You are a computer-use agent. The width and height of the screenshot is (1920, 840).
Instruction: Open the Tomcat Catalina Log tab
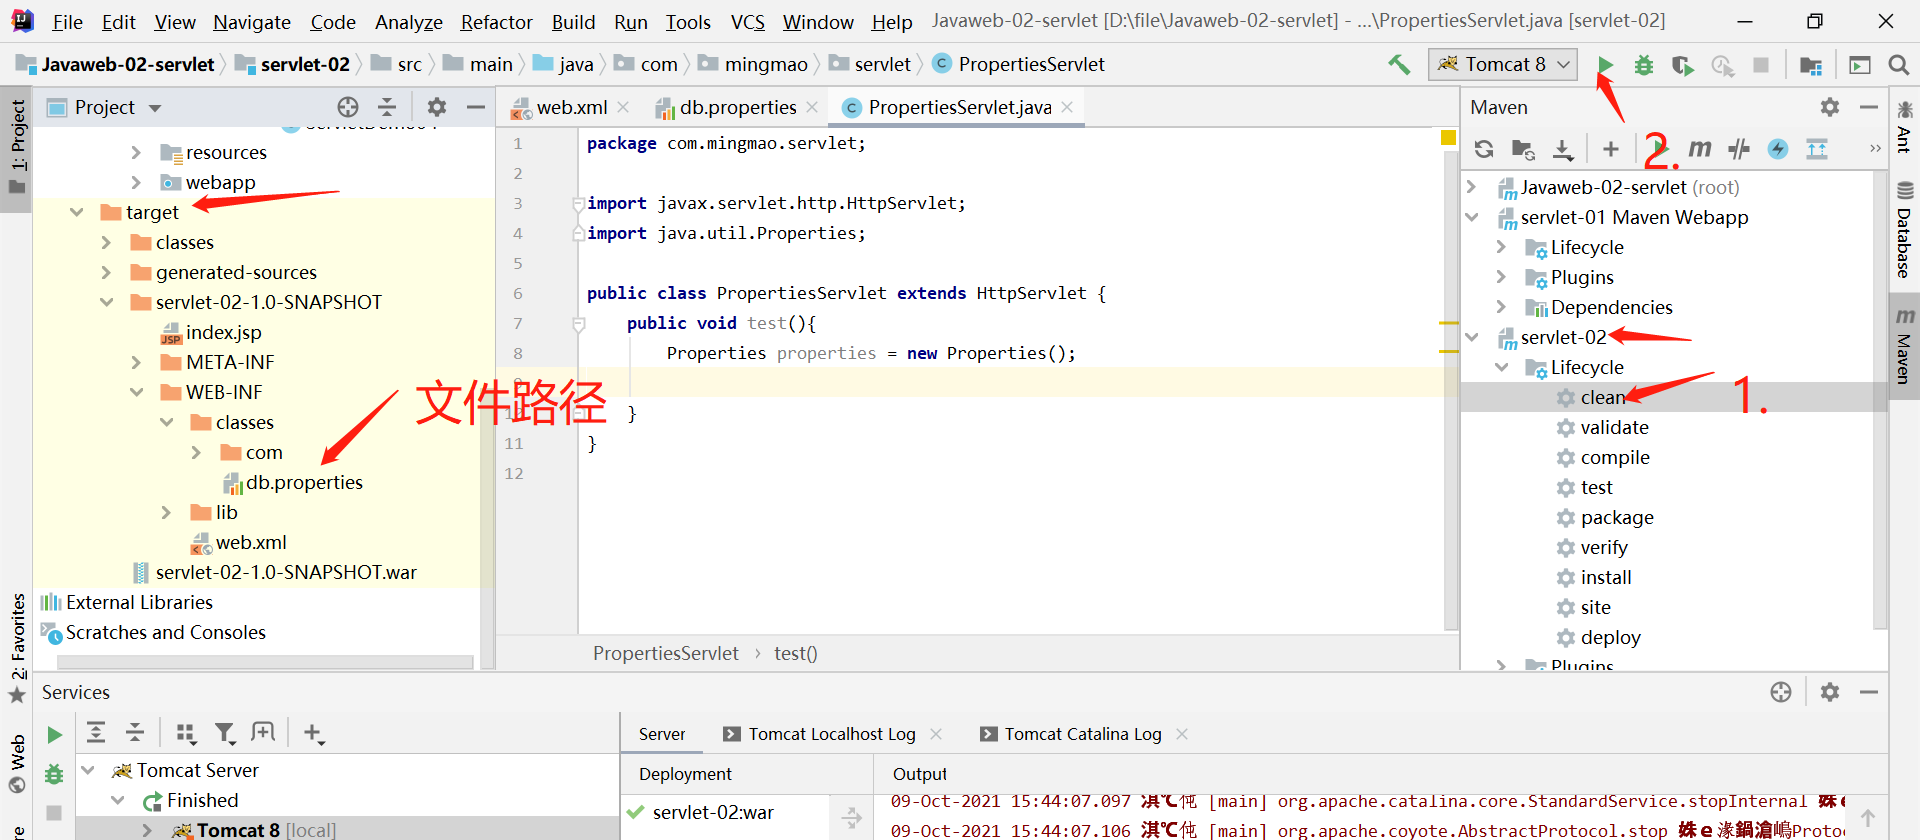(1083, 734)
